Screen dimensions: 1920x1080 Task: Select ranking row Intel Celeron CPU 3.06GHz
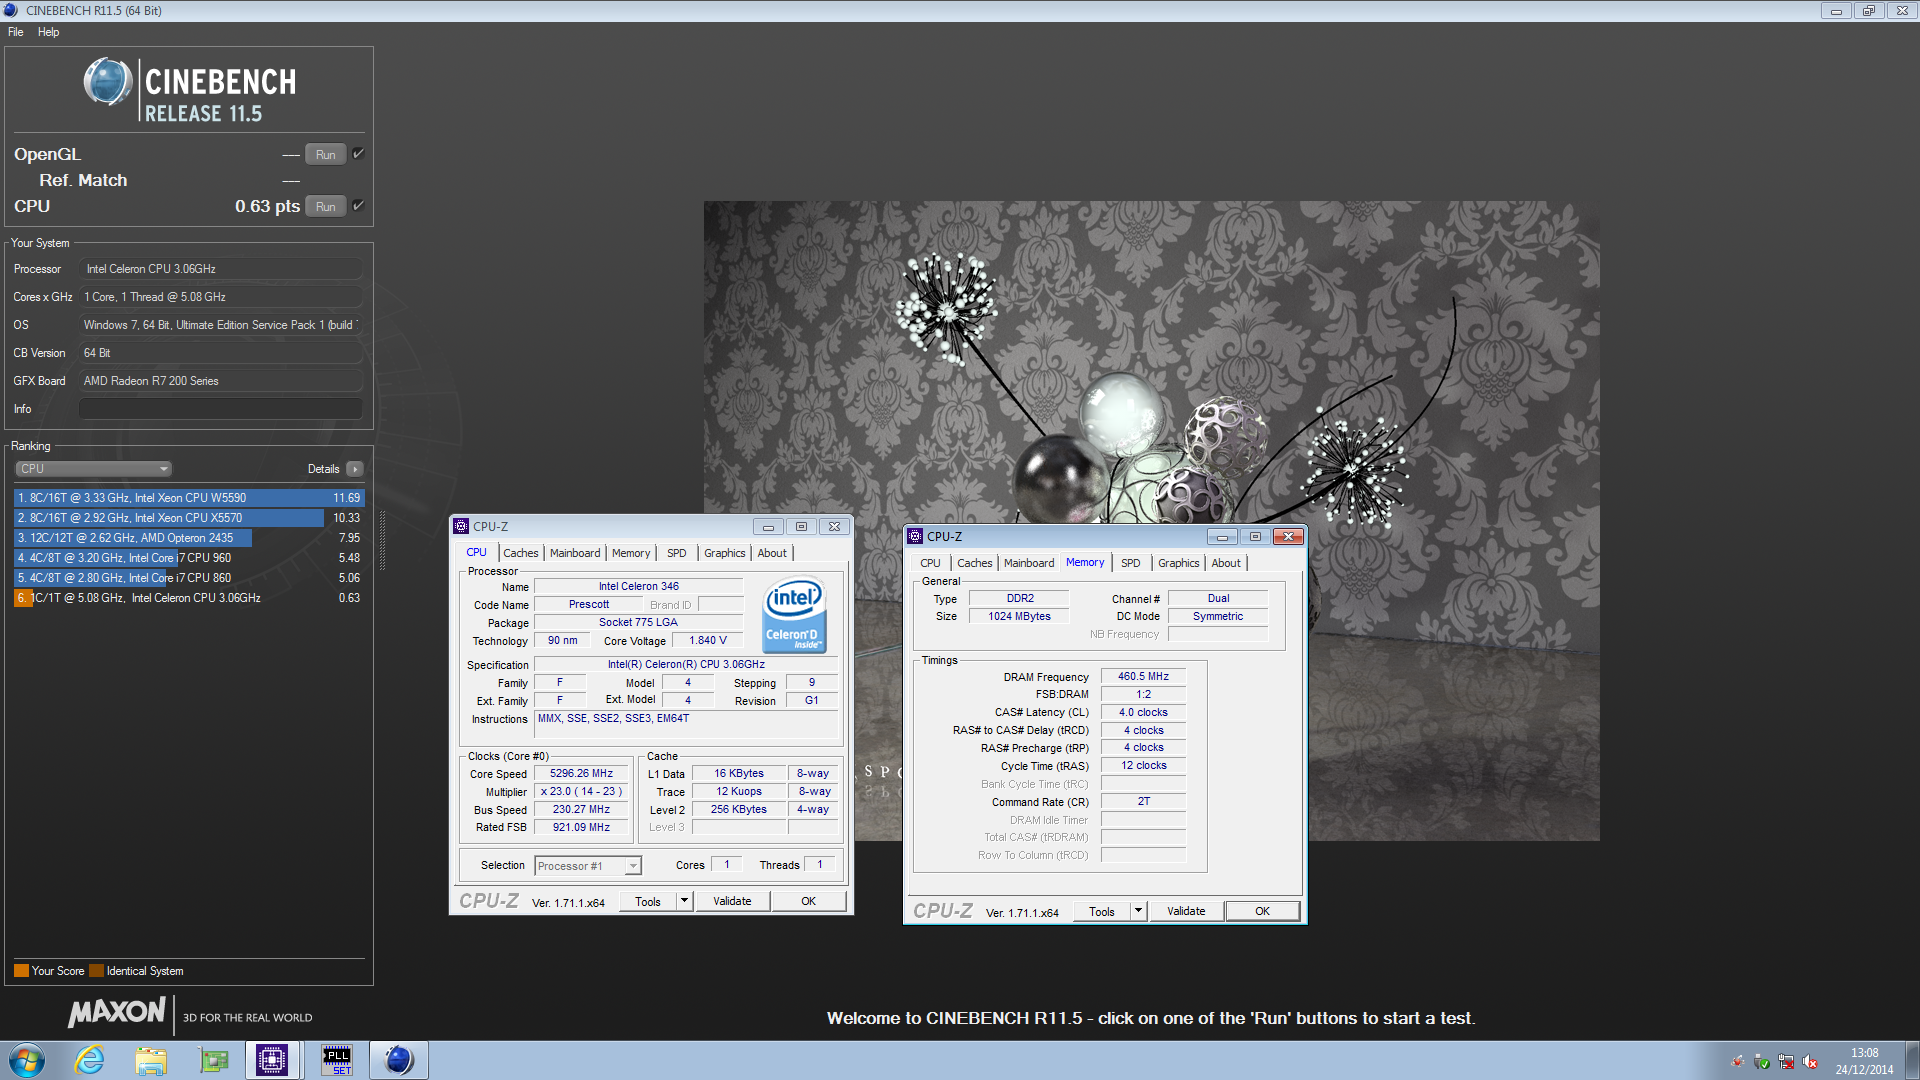[189, 598]
